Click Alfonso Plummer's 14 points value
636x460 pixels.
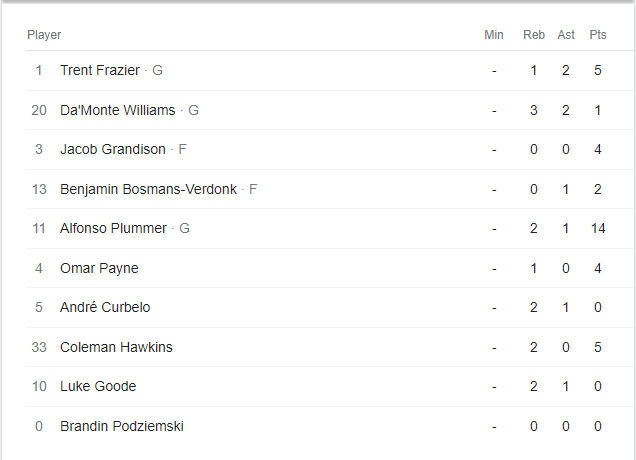pos(598,228)
